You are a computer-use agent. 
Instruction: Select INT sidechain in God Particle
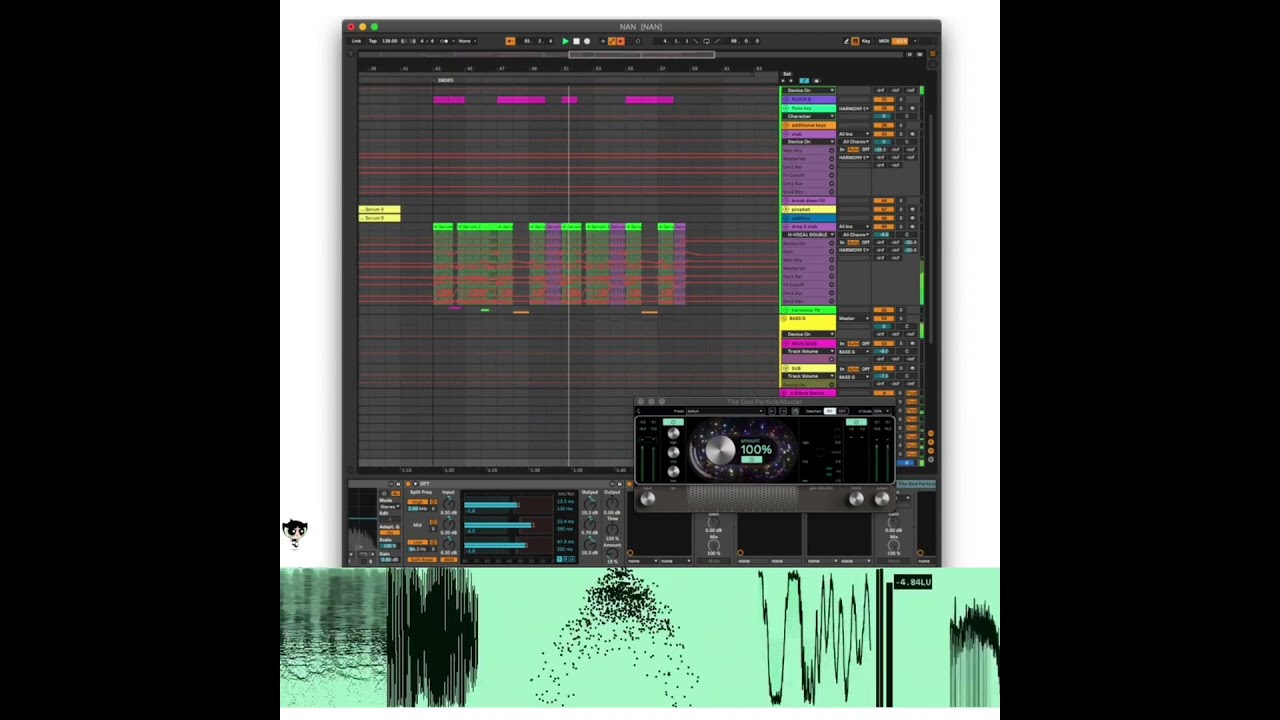[829, 411]
